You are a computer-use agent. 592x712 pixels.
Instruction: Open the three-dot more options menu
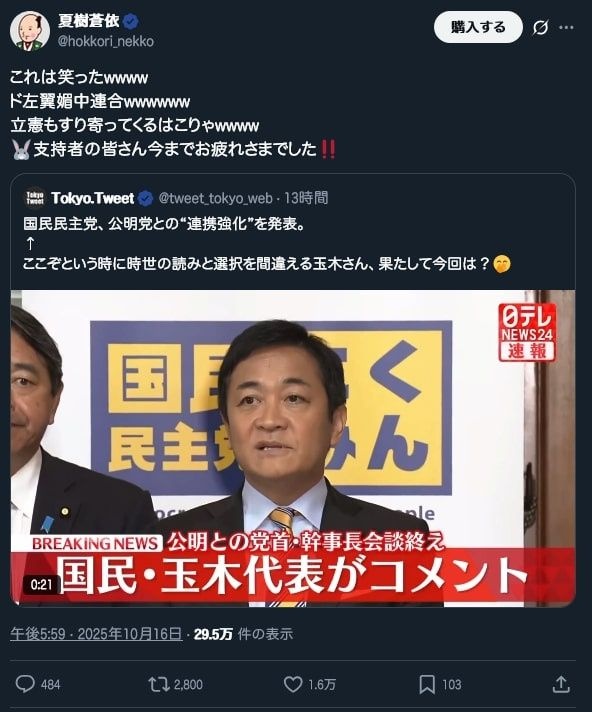566,28
